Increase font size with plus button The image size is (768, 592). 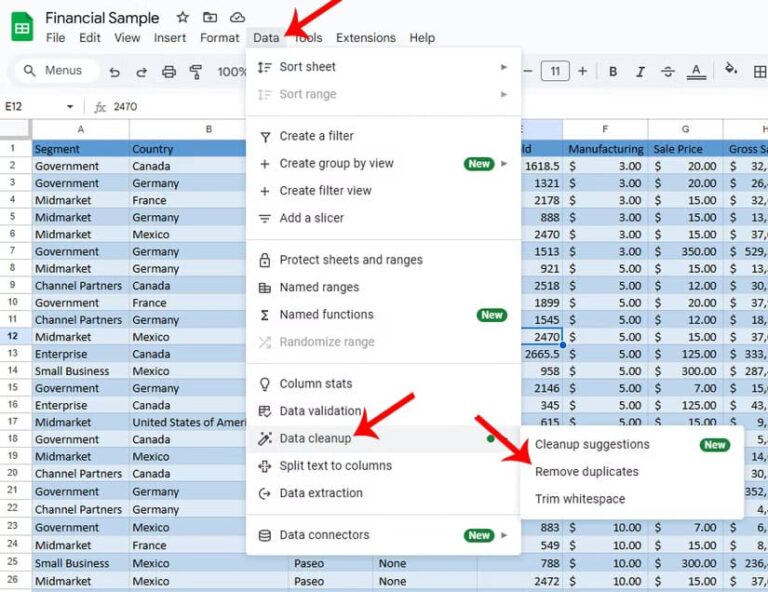[x=583, y=71]
